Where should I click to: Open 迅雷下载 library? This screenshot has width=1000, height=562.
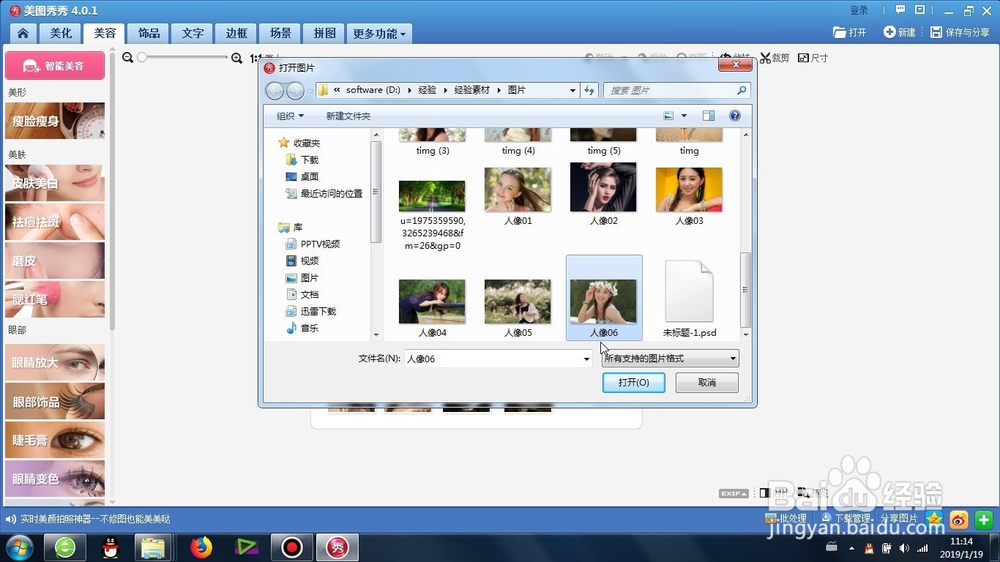(x=318, y=311)
